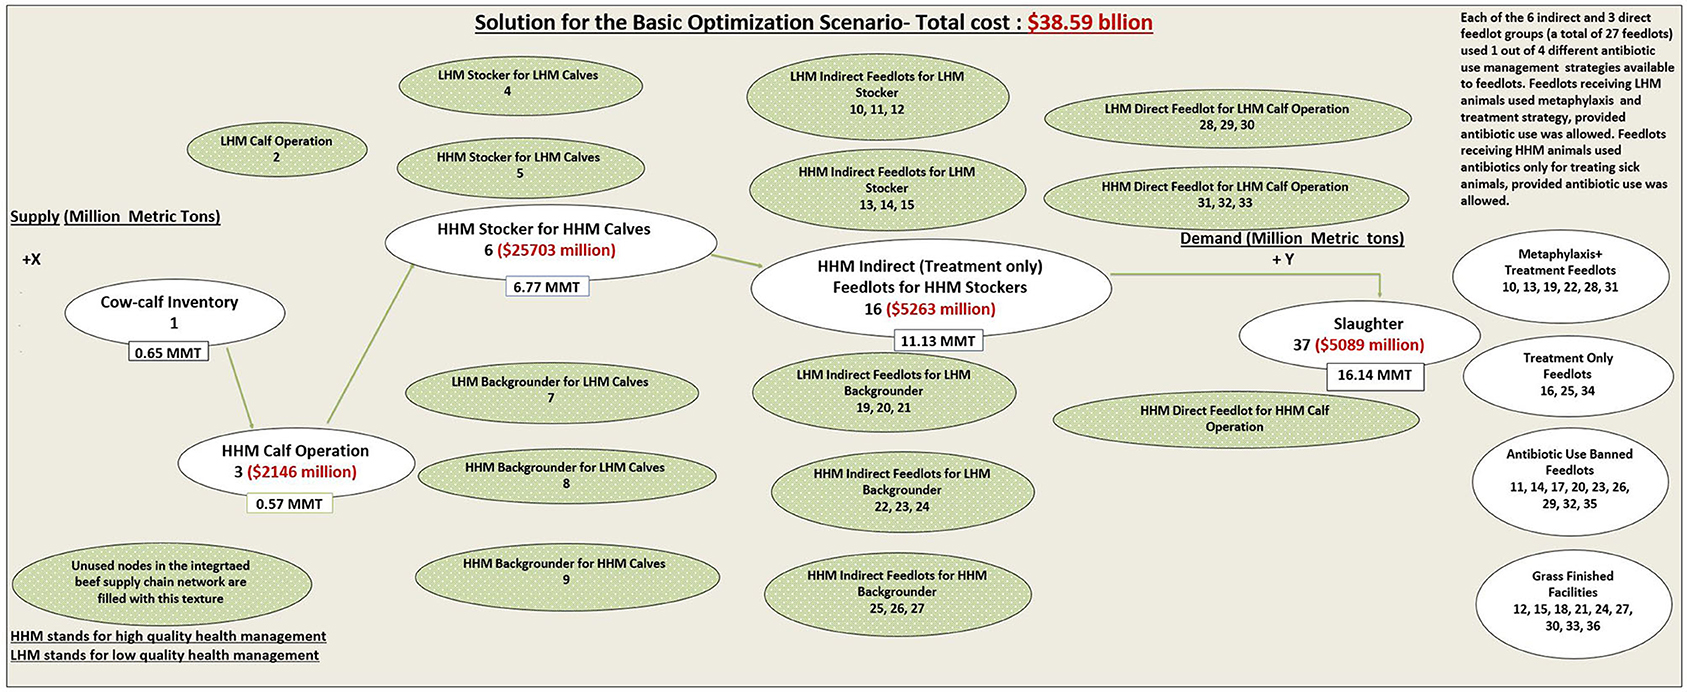Select the HHM stands for definition line
The width and height of the screenshot is (1687, 692).
point(168,636)
